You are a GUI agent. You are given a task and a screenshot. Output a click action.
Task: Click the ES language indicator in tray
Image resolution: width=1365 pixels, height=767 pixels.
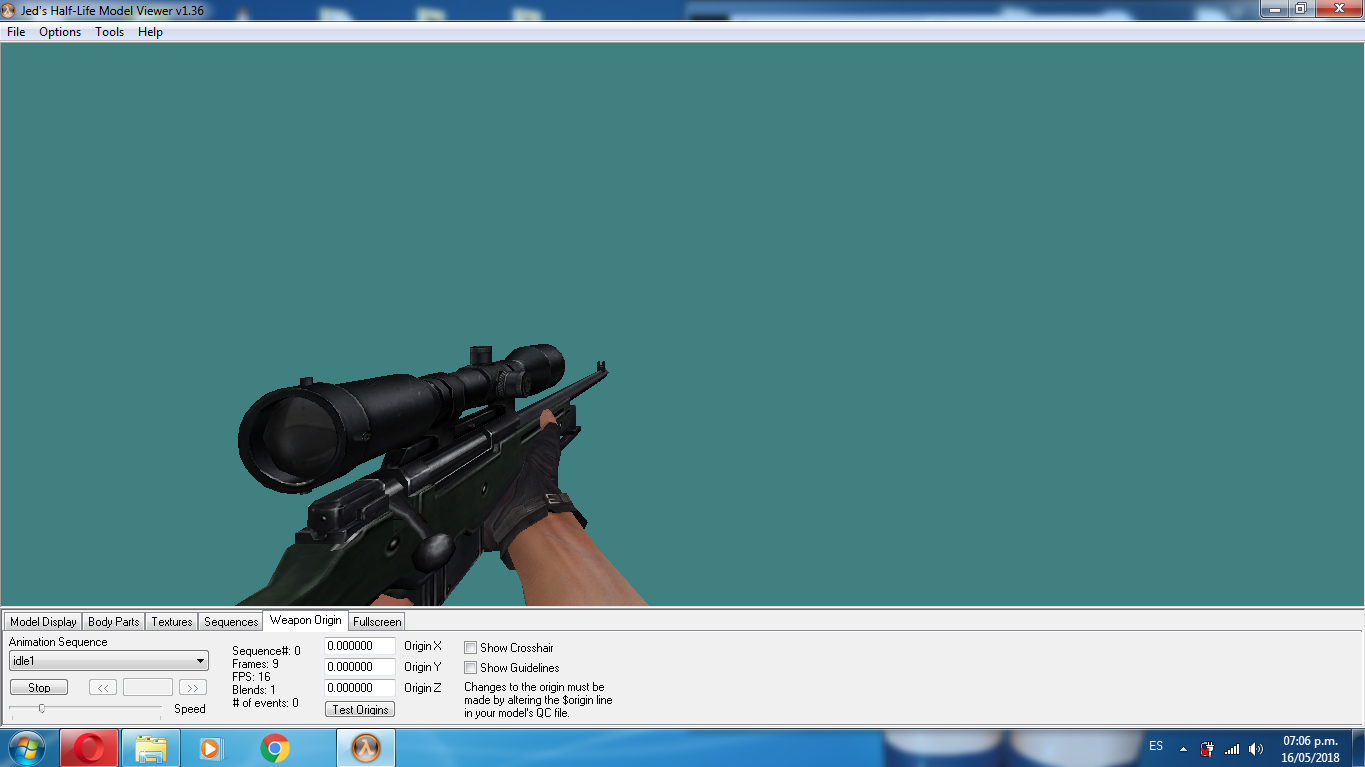(x=1156, y=747)
